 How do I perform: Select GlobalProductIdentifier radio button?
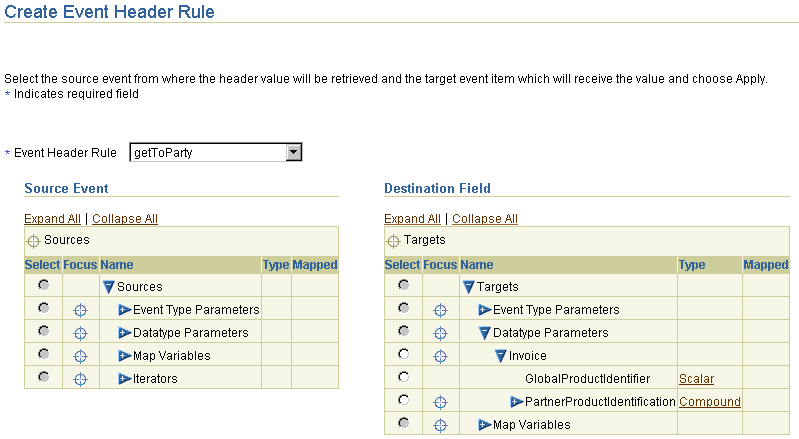point(404,377)
